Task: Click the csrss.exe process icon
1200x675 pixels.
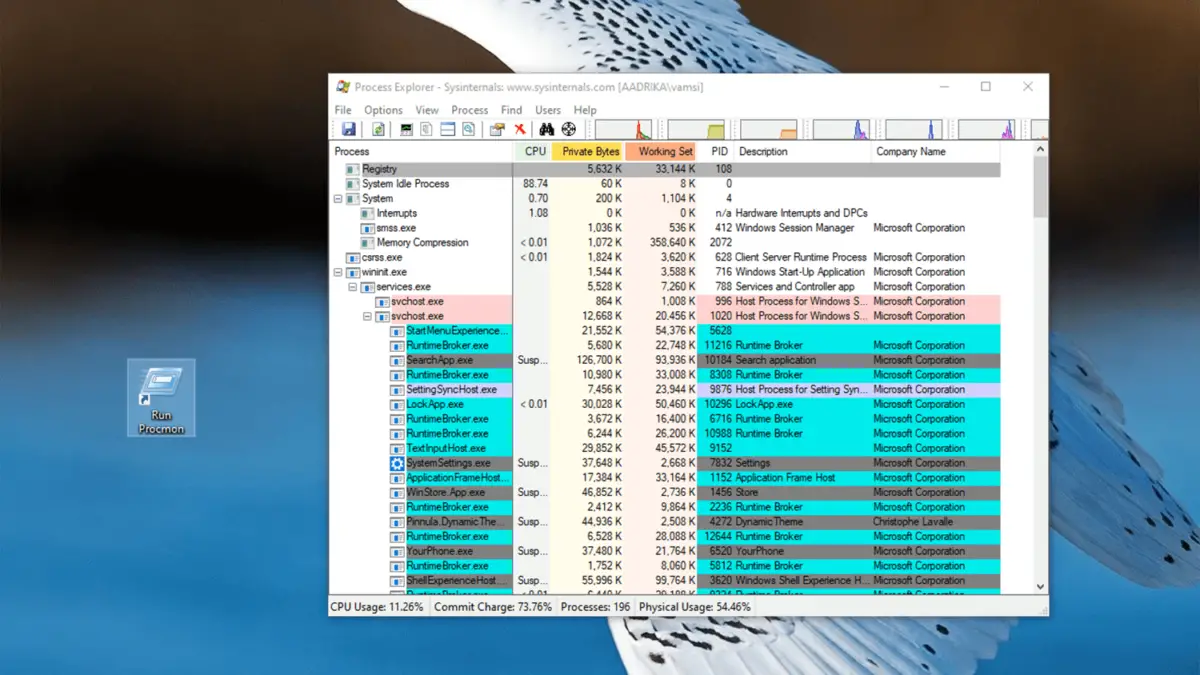Action: tap(352, 257)
